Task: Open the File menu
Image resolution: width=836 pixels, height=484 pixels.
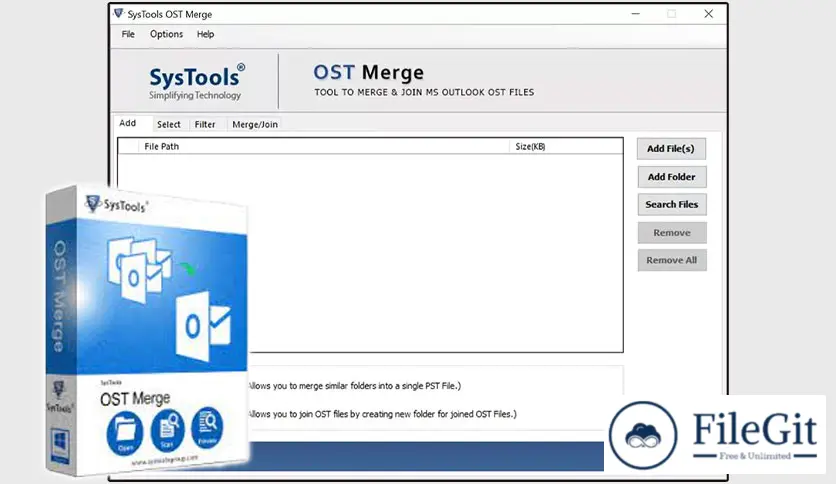Action: pyautogui.click(x=128, y=34)
